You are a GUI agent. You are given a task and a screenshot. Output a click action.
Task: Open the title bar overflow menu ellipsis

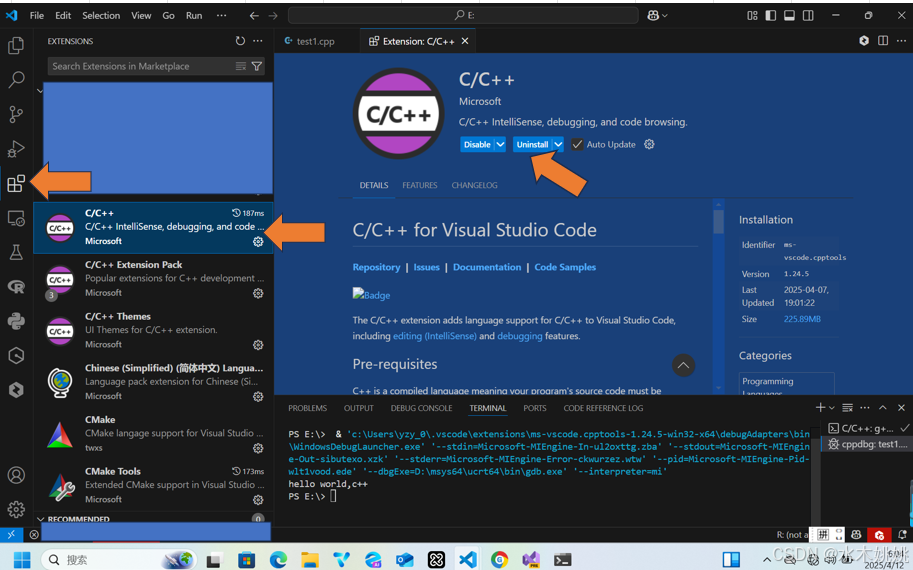tap(221, 16)
